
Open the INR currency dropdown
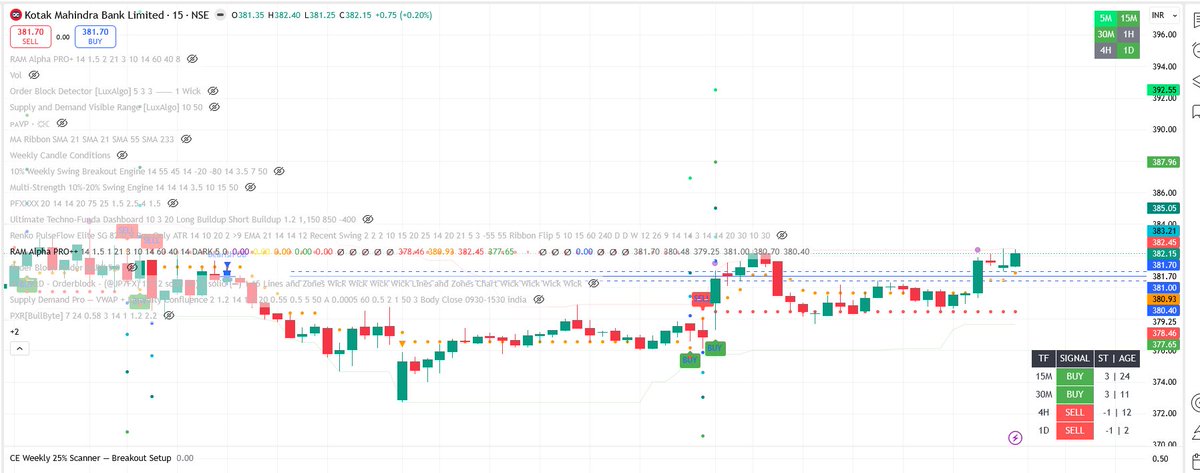(x=1165, y=14)
